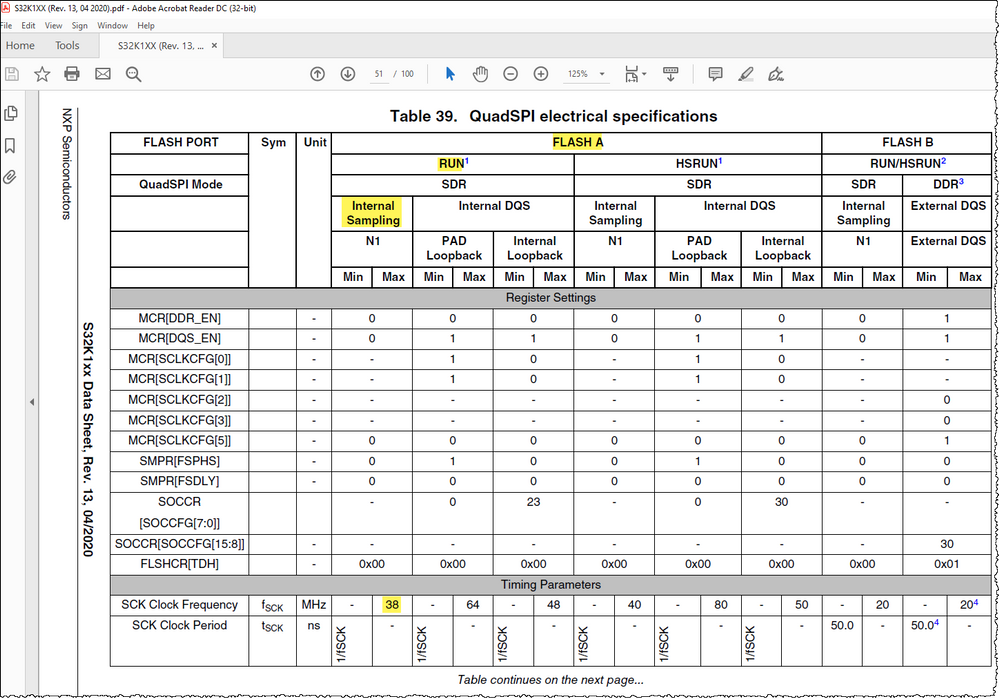Go to previous page with up arrow
This screenshot has height=699, width=999.
pyautogui.click(x=317, y=74)
